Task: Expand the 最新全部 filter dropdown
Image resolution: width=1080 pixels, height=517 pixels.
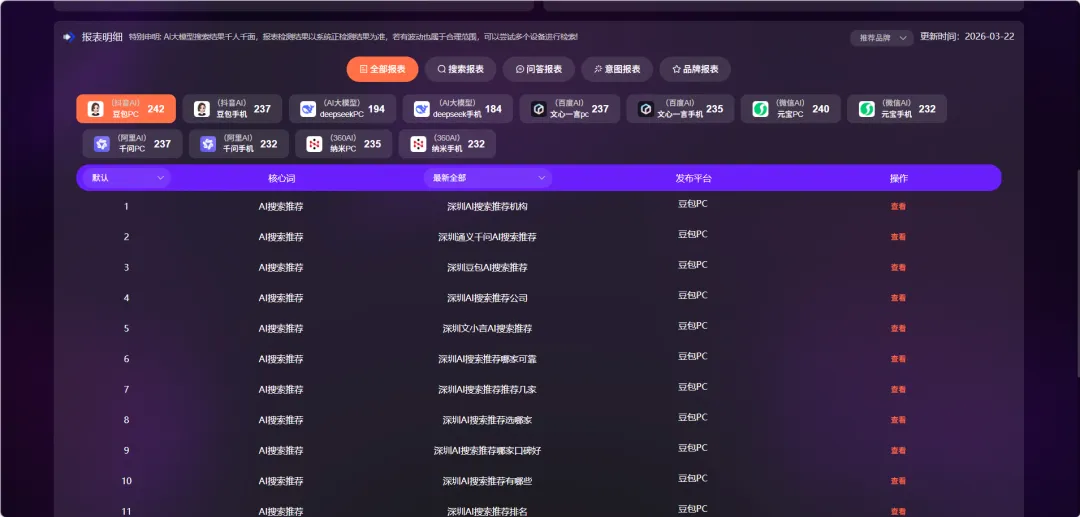Action: pos(488,178)
